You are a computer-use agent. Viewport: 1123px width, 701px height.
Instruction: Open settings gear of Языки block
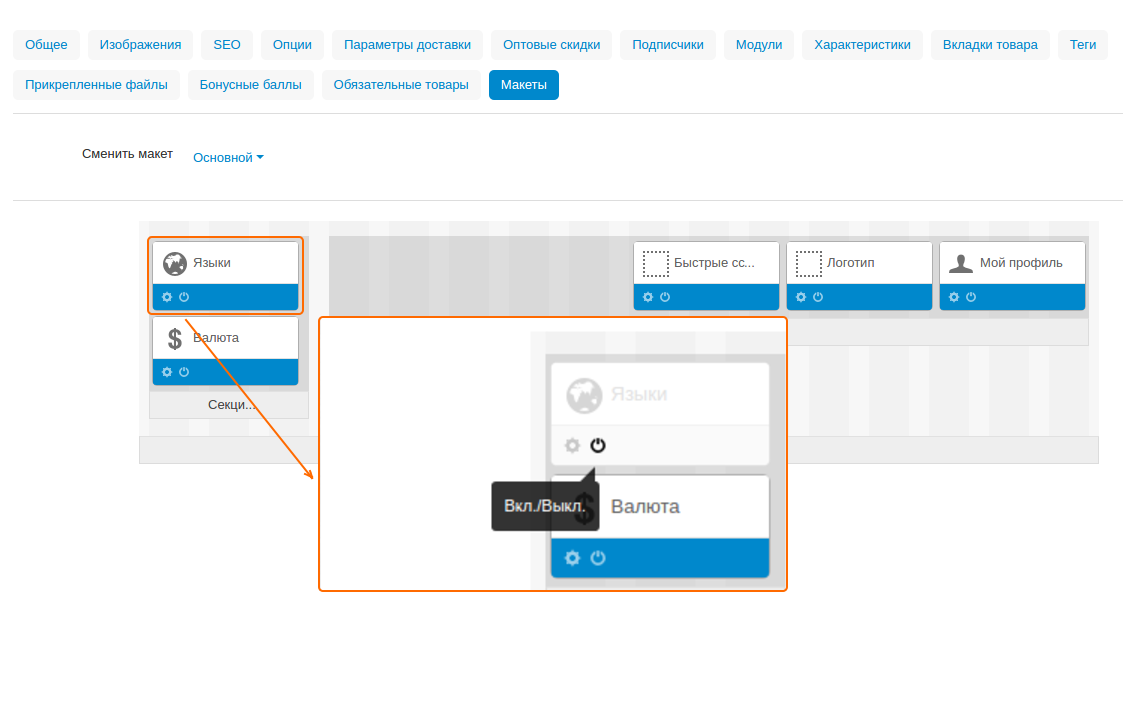pos(167,297)
